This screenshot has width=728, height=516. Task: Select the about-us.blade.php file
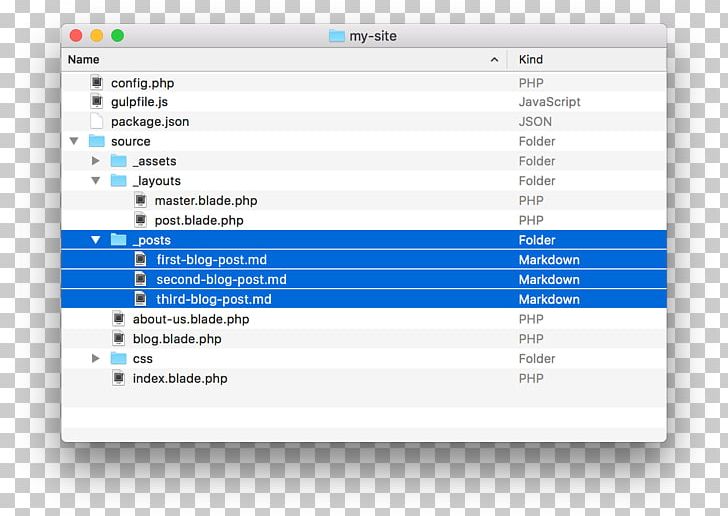[190, 319]
